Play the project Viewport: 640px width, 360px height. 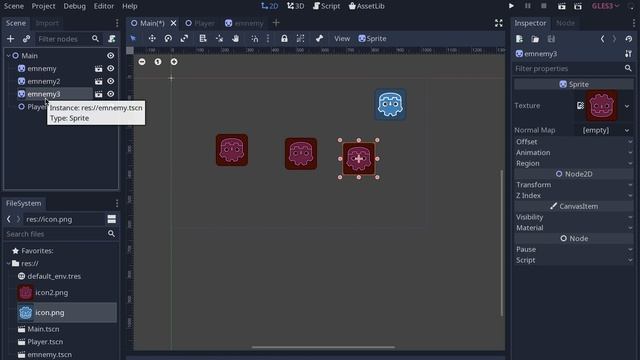[x=511, y=6]
